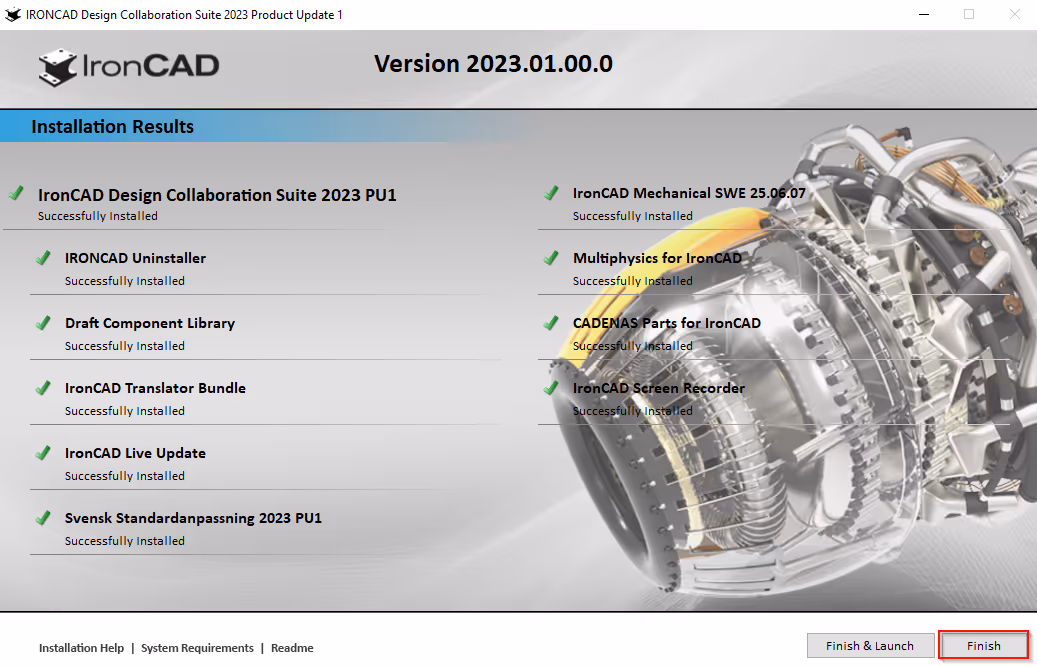Click the green checkmark beside IRONCAD Uninstaller
Image resolution: width=1037 pixels, height=666 pixels.
(43, 258)
